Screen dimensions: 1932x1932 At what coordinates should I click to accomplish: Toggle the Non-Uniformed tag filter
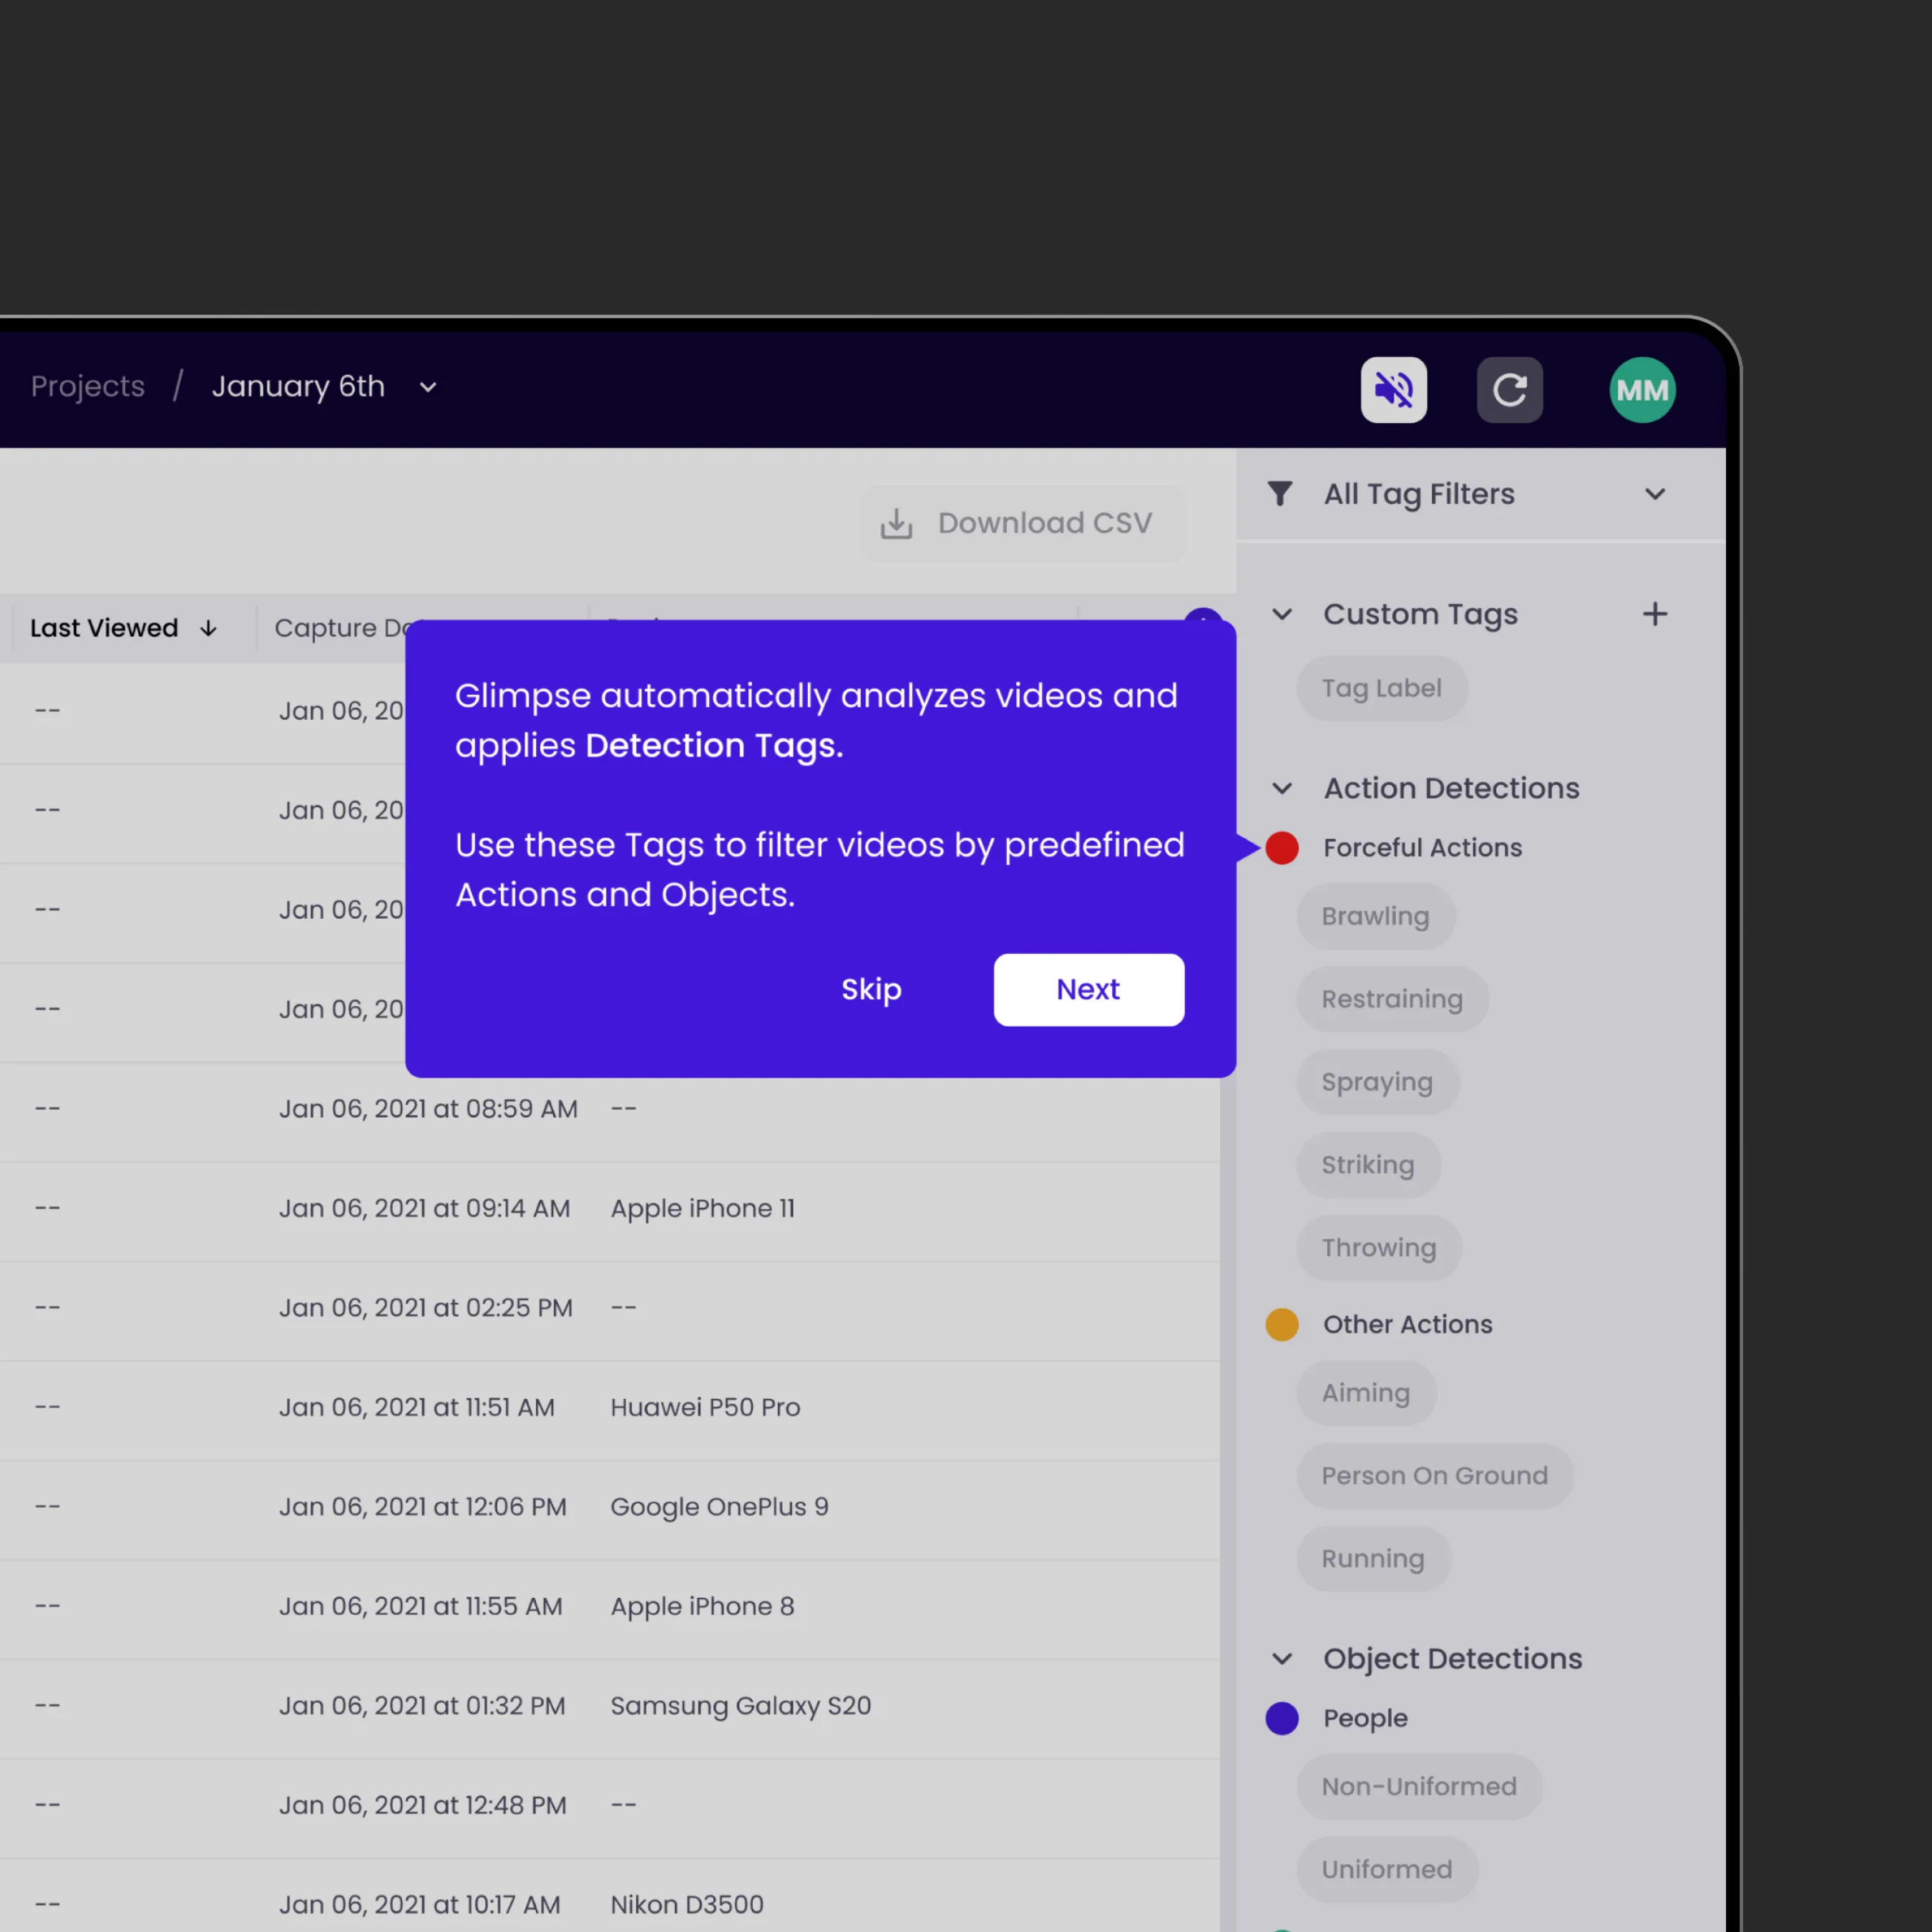coord(1419,1787)
